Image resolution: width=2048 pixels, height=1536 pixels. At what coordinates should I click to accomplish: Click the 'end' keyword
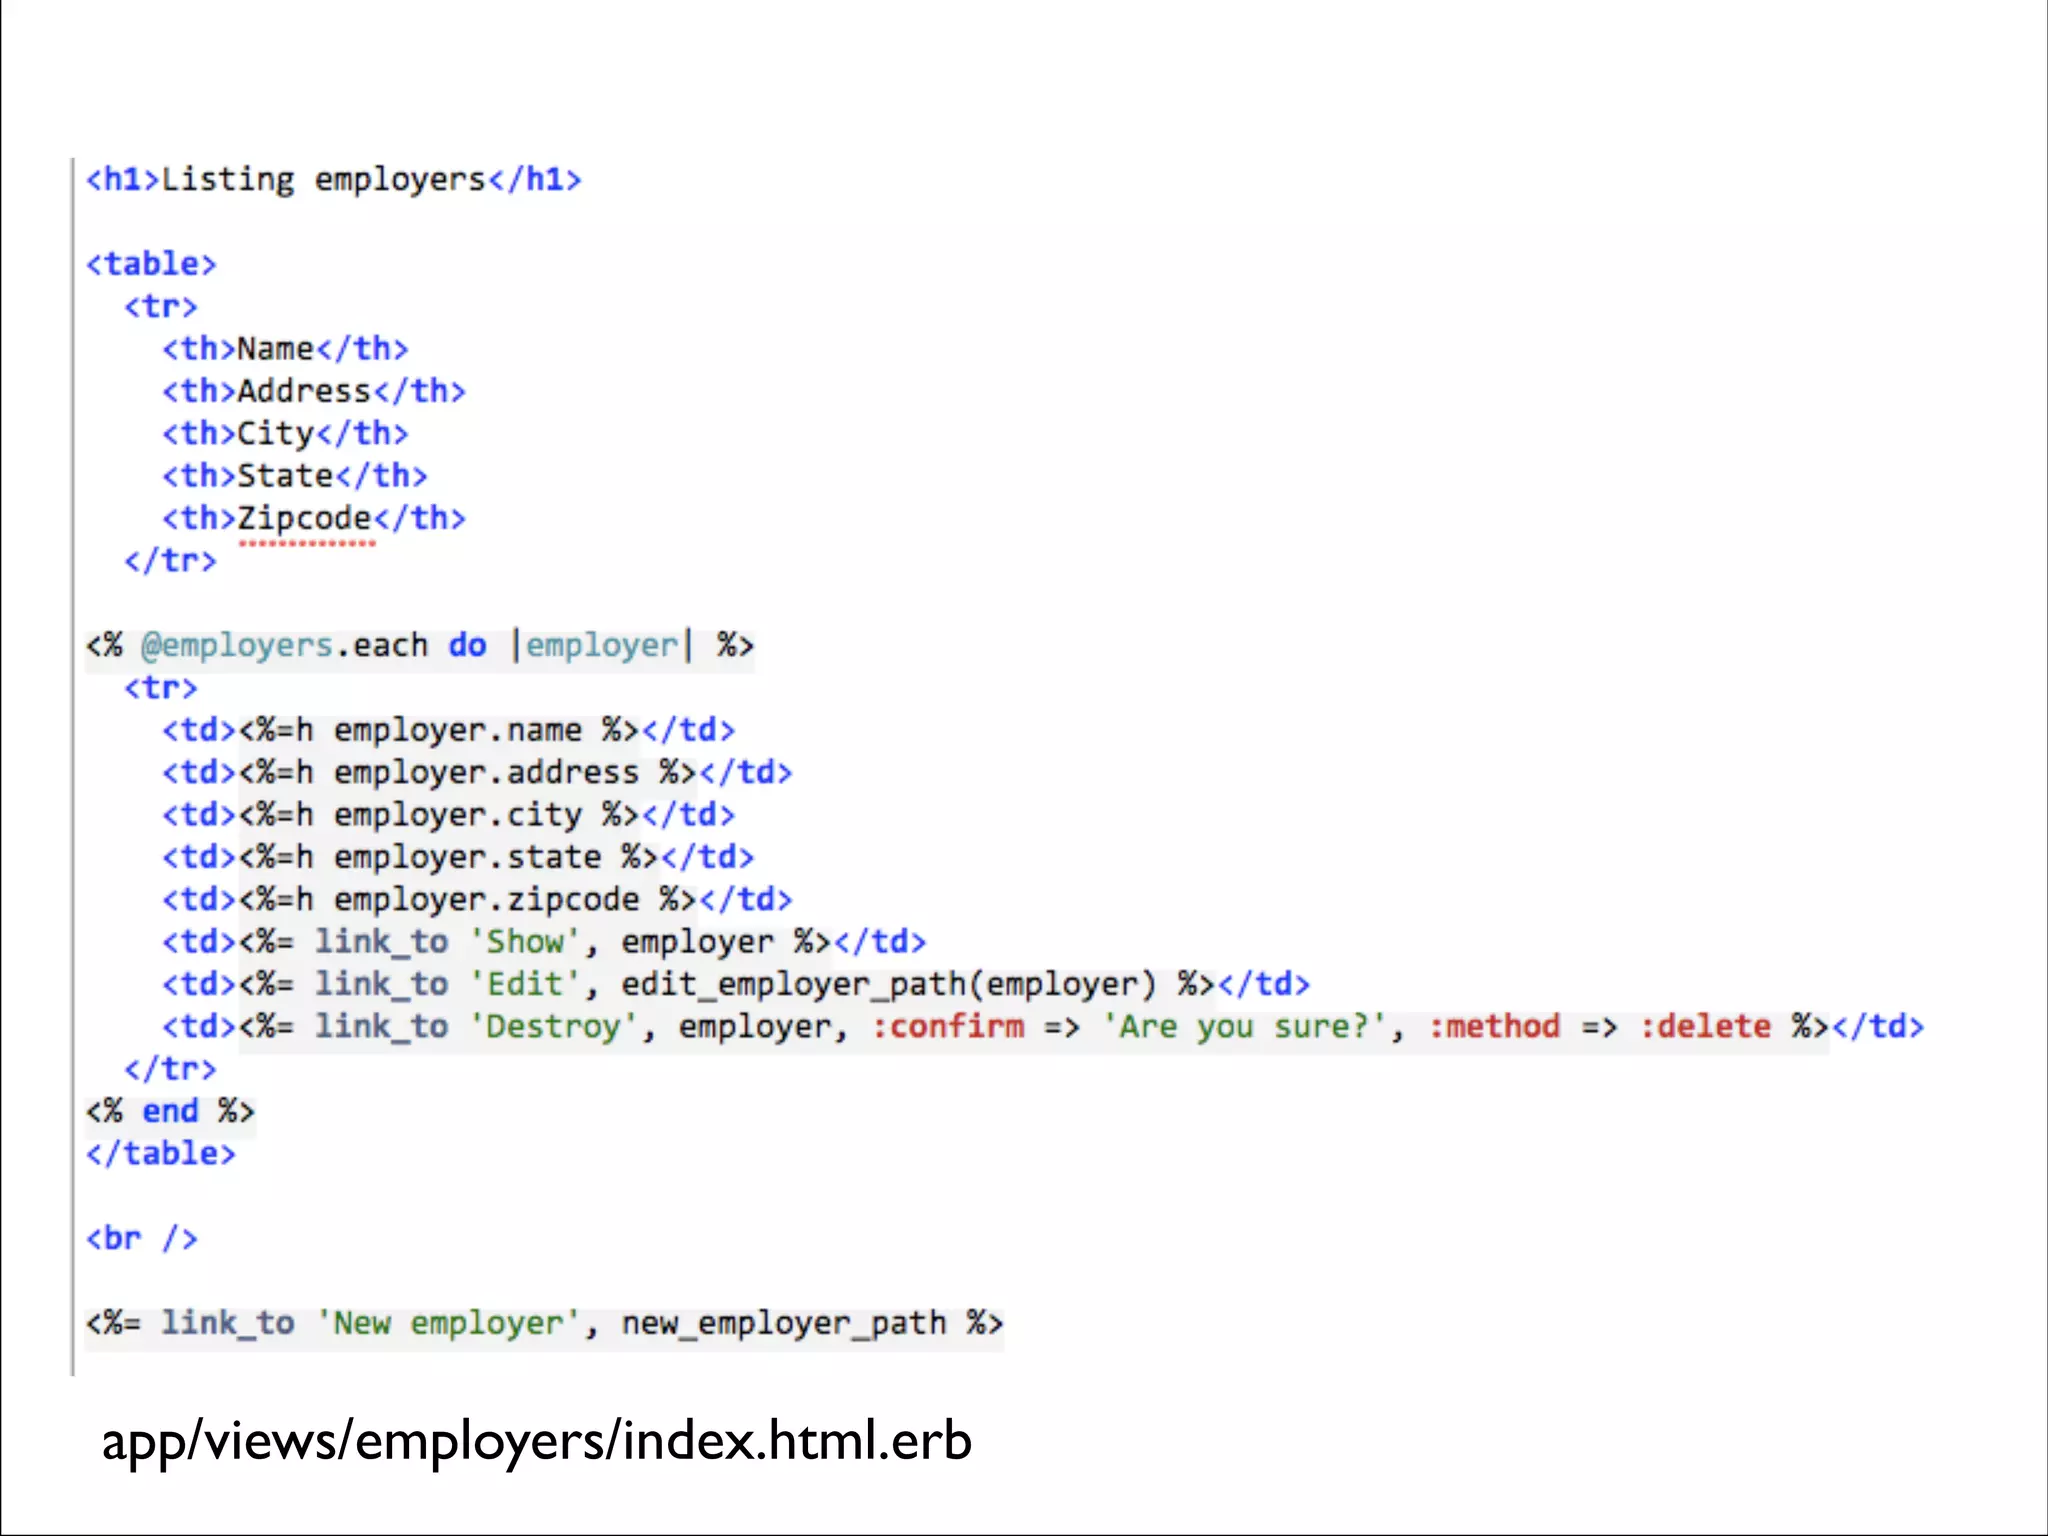[170, 1112]
